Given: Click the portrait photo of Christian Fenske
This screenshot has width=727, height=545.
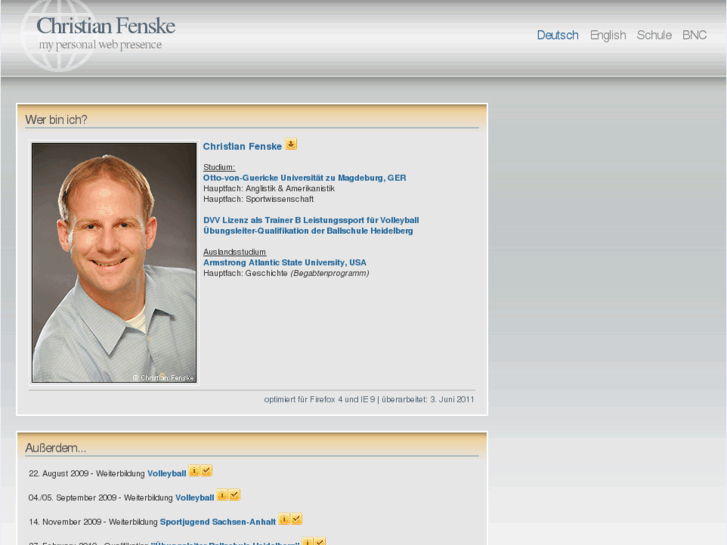Looking at the screenshot, I should point(114,263).
